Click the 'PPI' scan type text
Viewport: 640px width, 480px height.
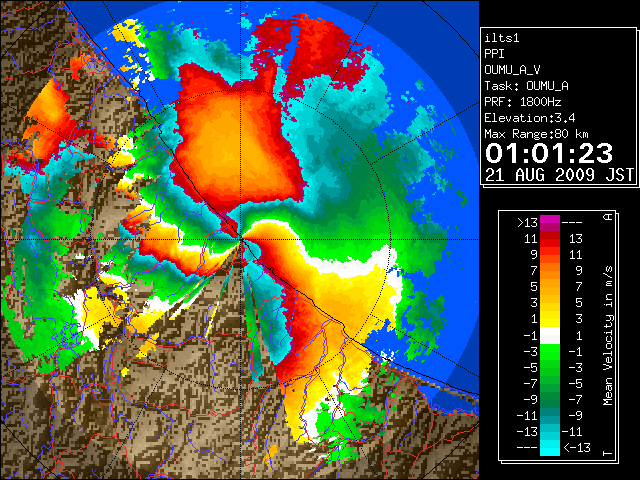pyautogui.click(x=494, y=54)
